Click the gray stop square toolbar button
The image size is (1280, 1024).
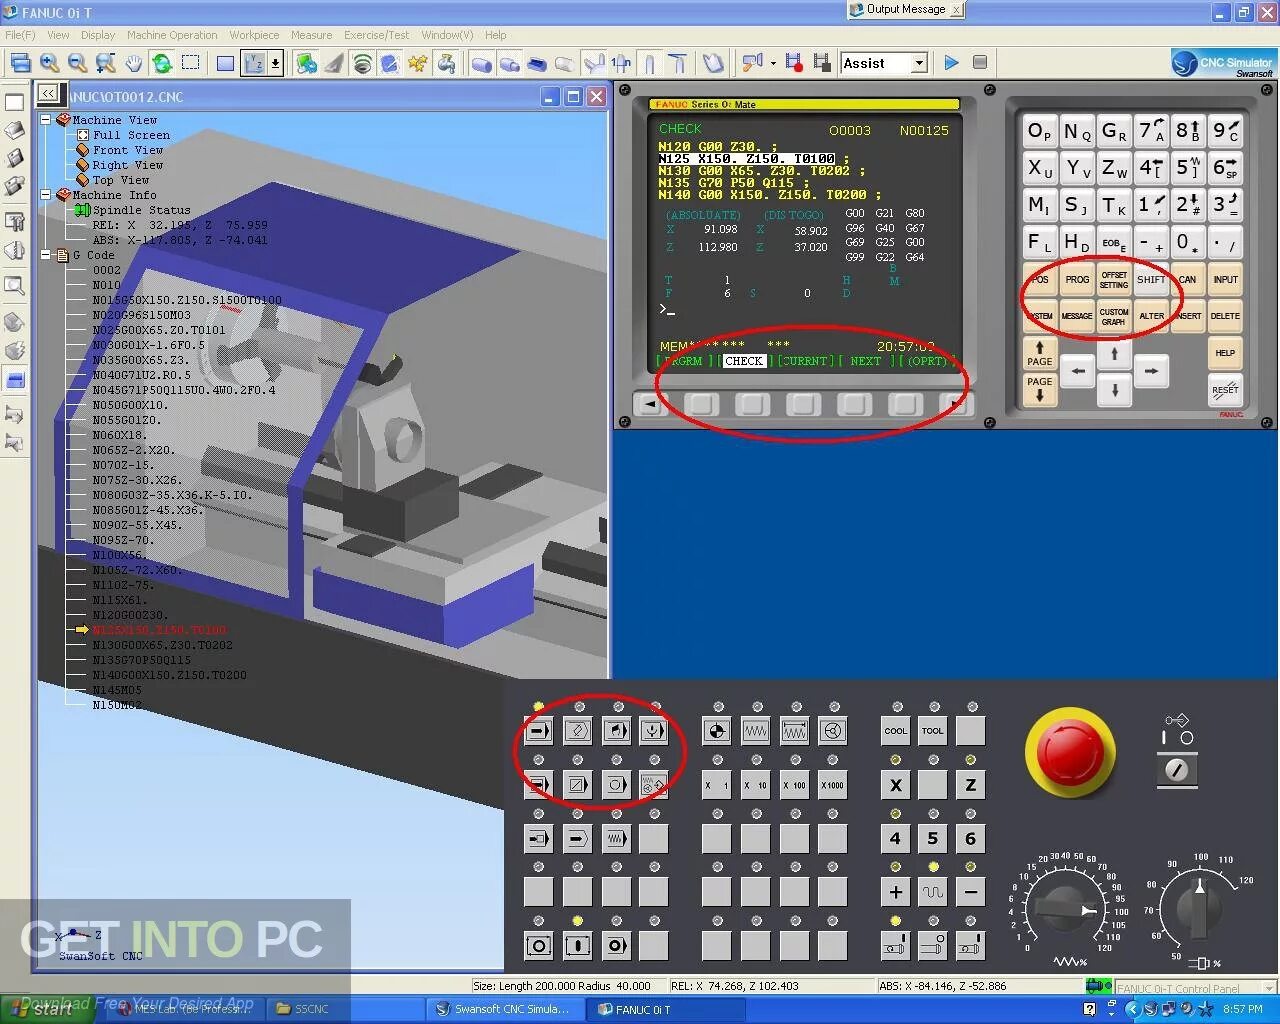point(980,63)
